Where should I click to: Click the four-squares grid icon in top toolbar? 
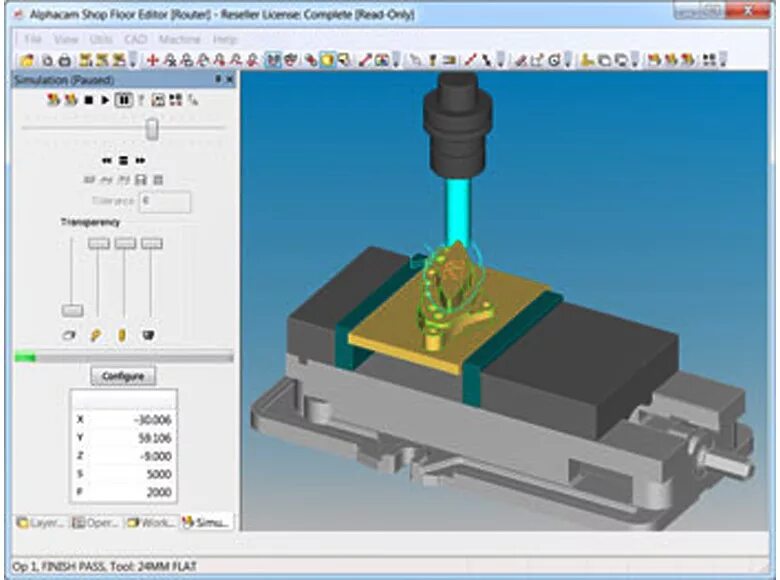[x=709, y=61]
